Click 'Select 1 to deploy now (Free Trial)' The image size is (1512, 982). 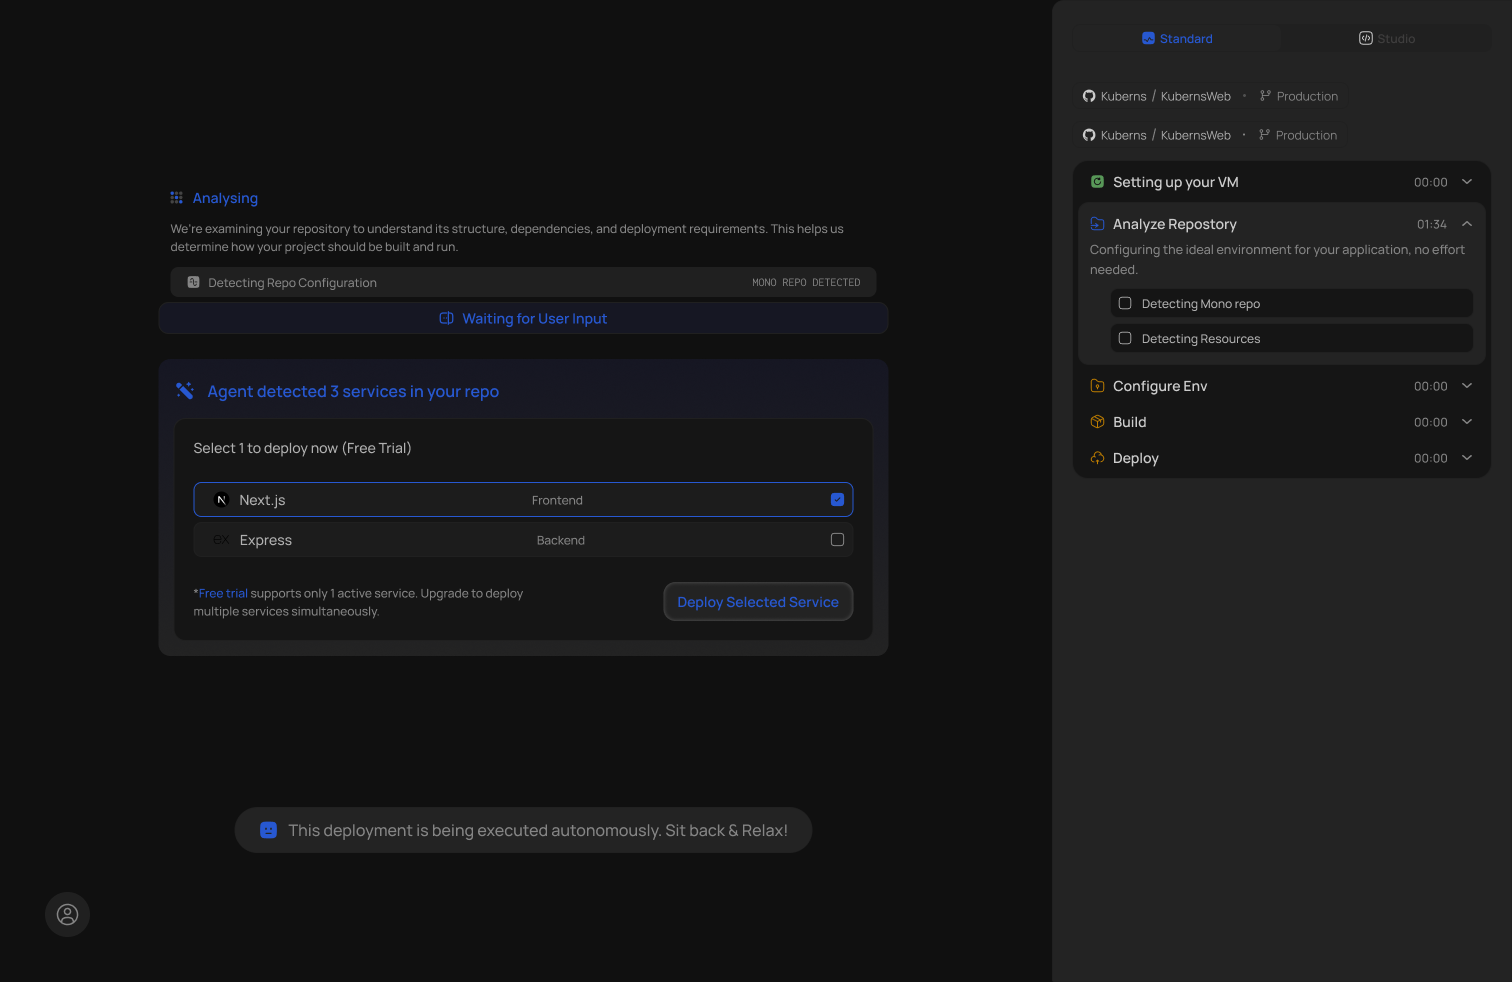click(x=302, y=448)
